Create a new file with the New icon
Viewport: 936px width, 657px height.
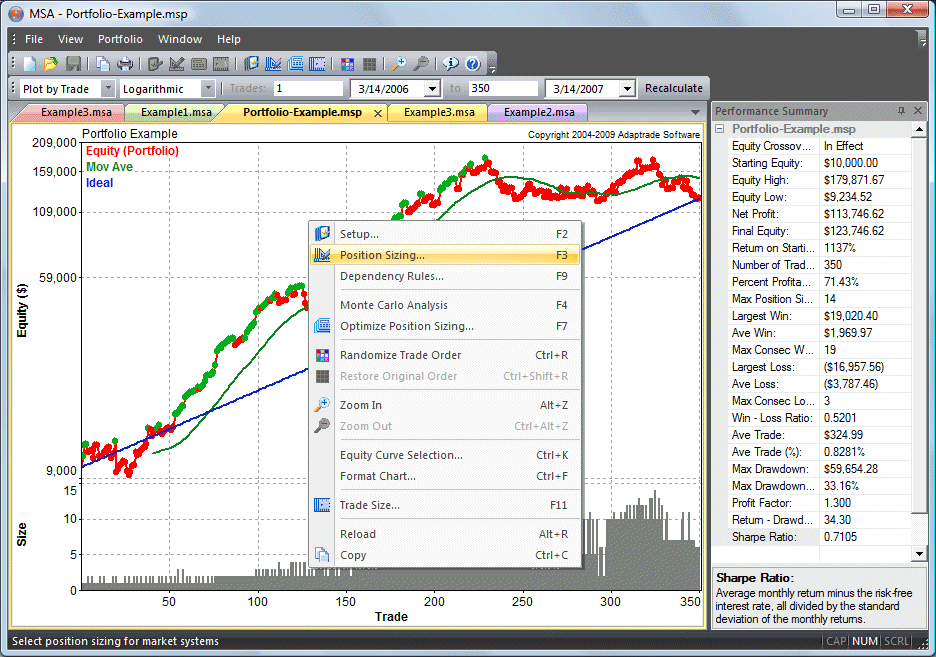point(30,63)
